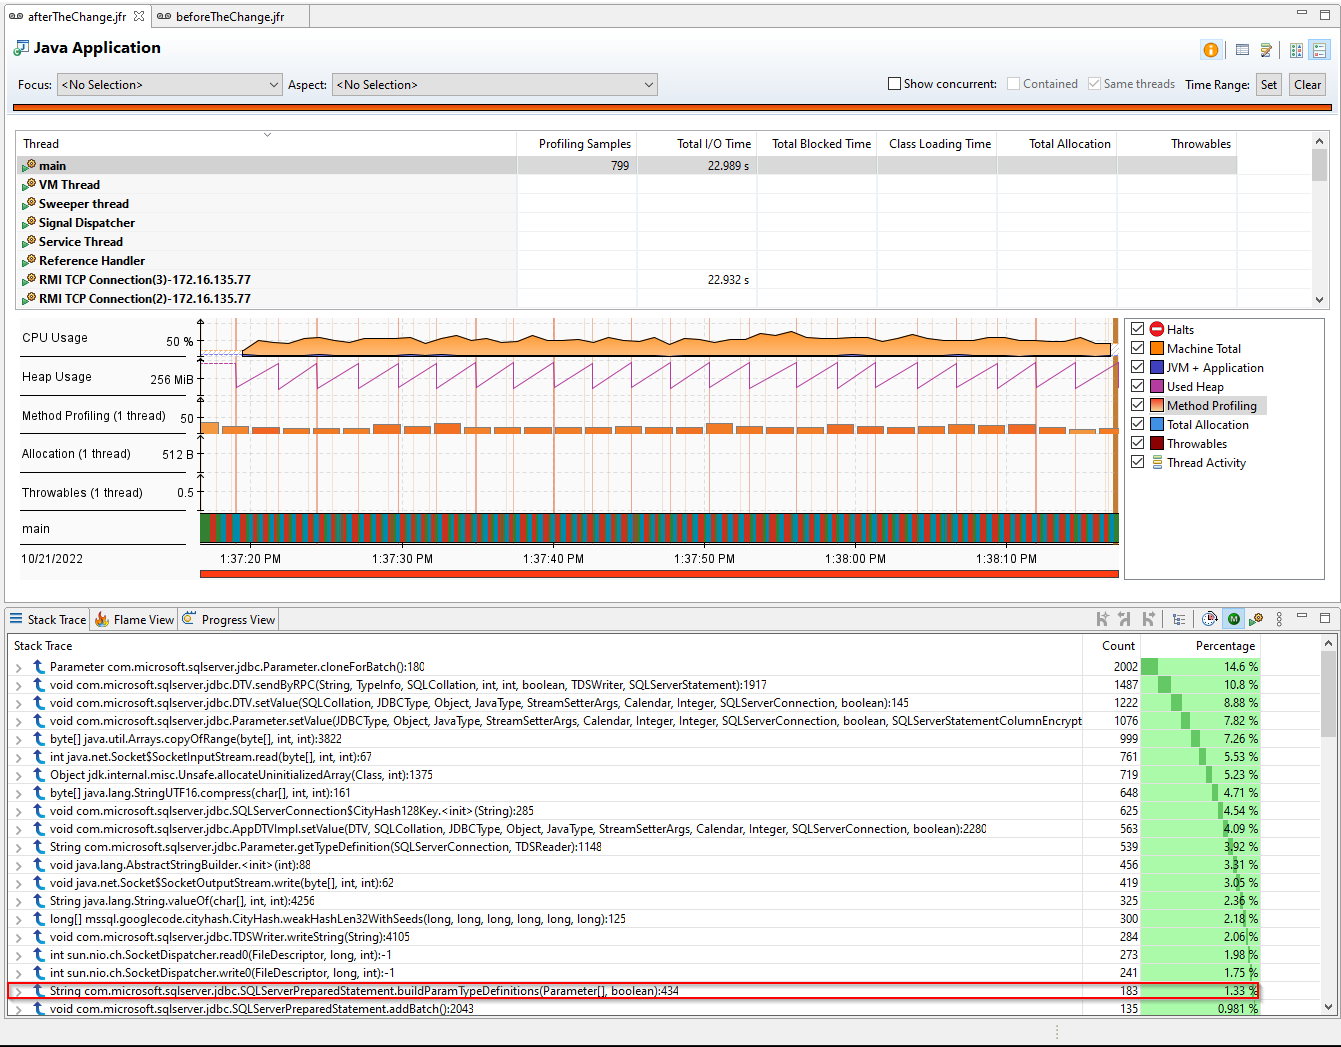
Task: Expand SocketInputStream.read stack frame
Action: (18, 757)
